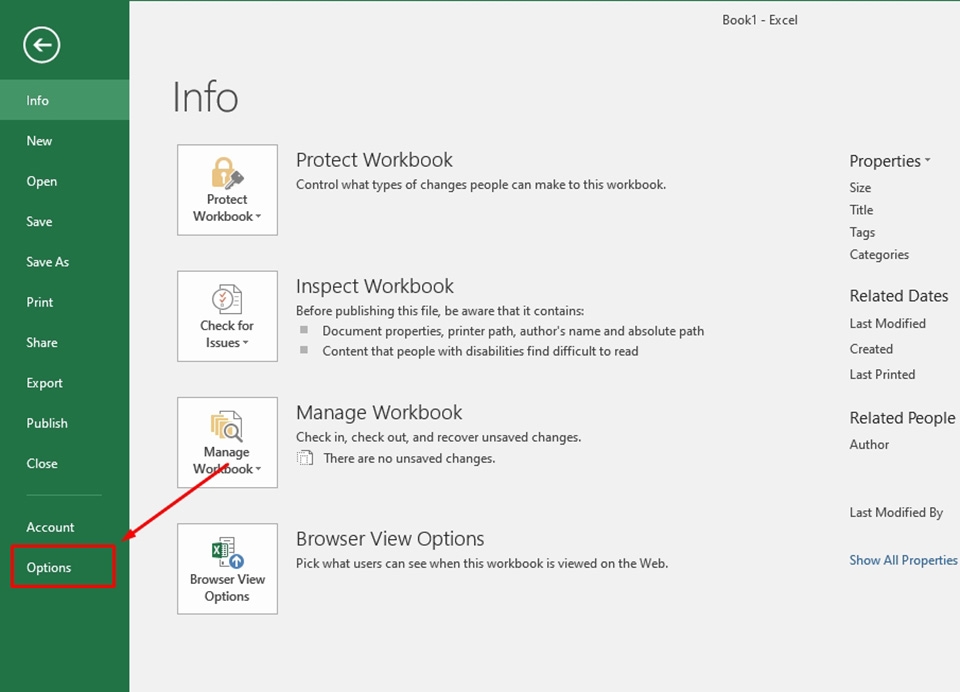Click the small document icon beside no unsaved changes
960x692 pixels.
[x=305, y=458]
